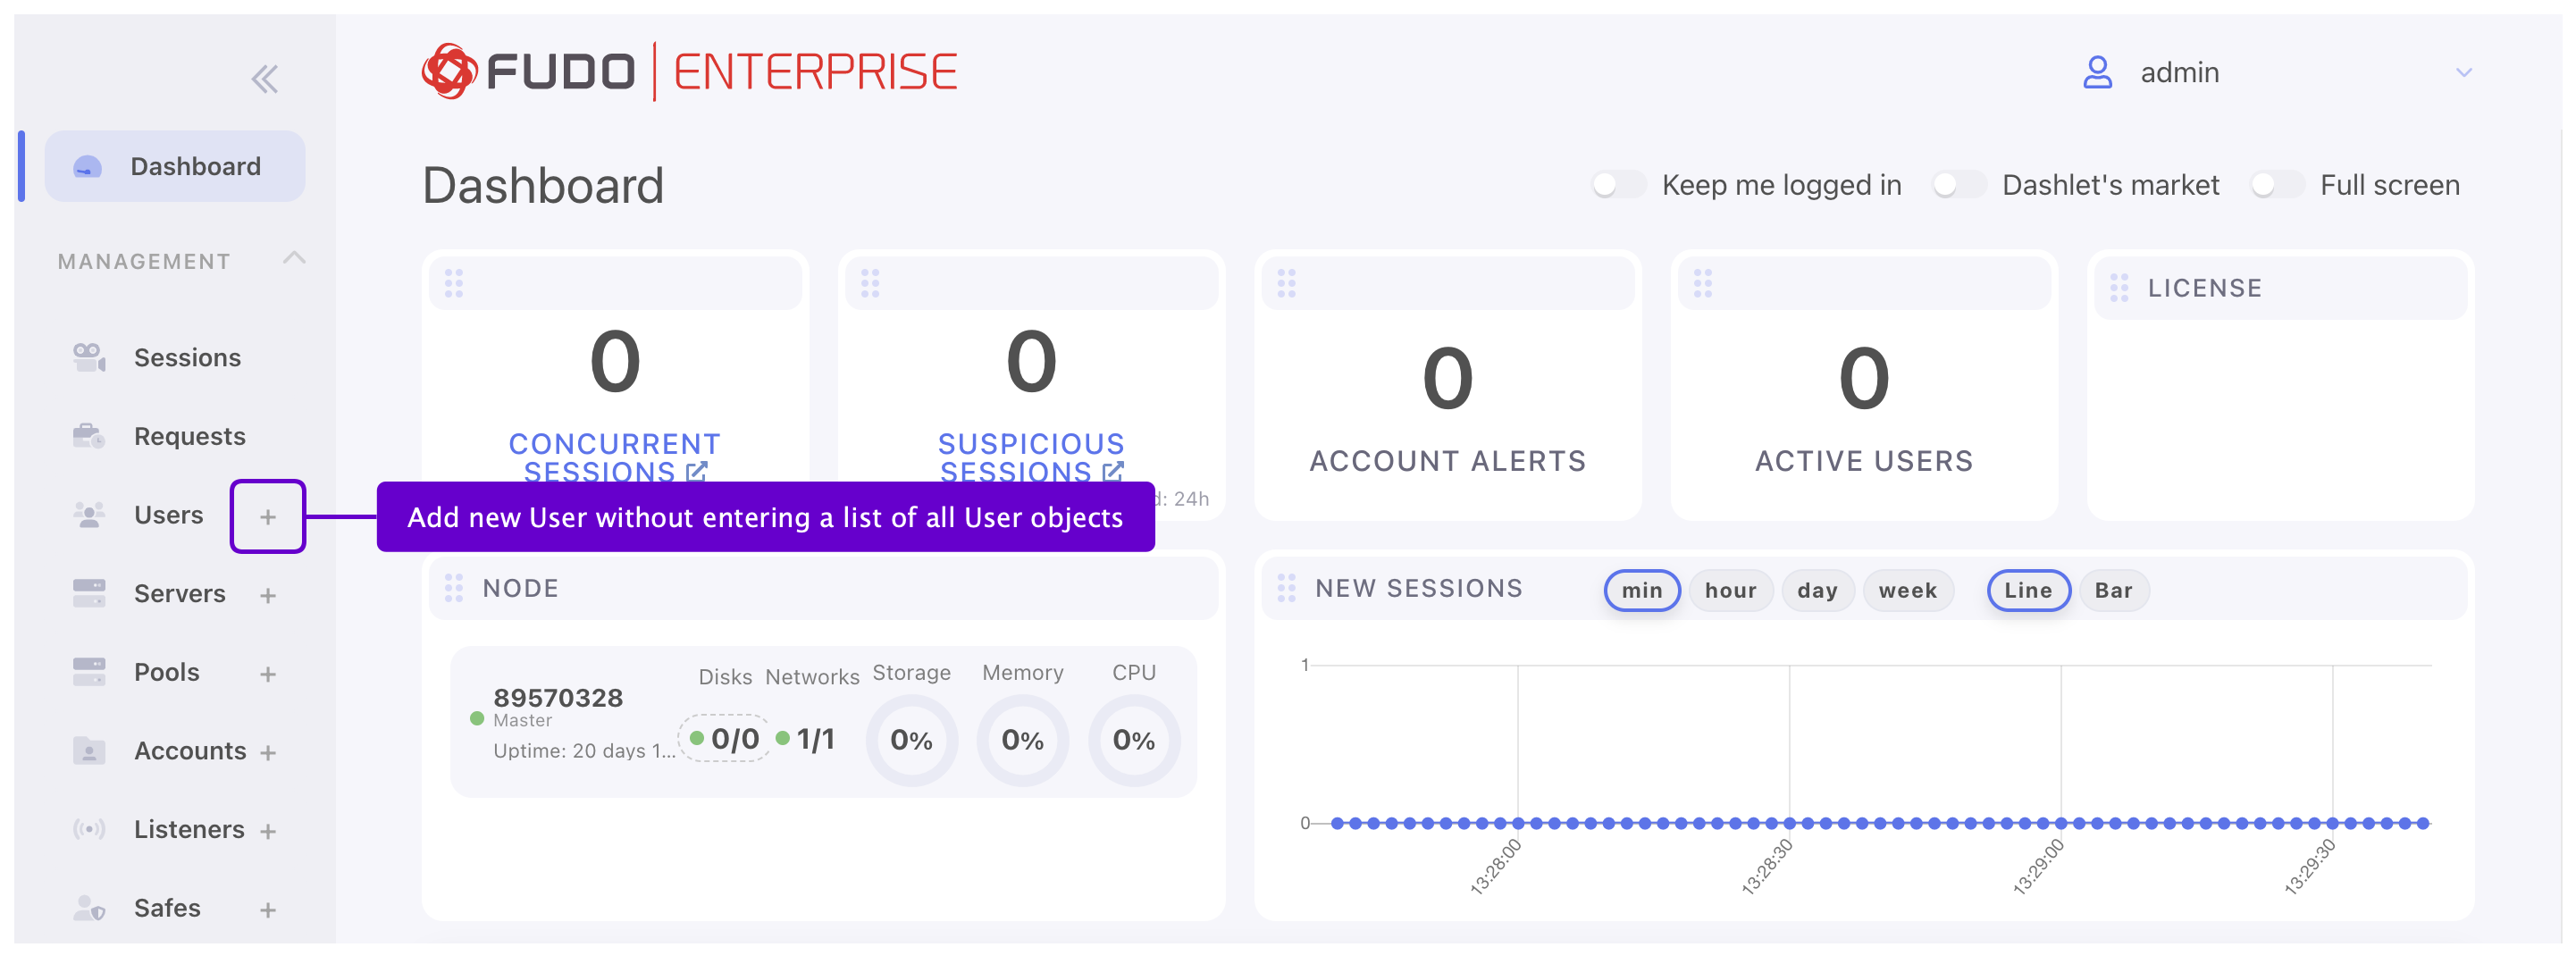Collapse the MANAGEMENT section

pyautogui.click(x=294, y=258)
